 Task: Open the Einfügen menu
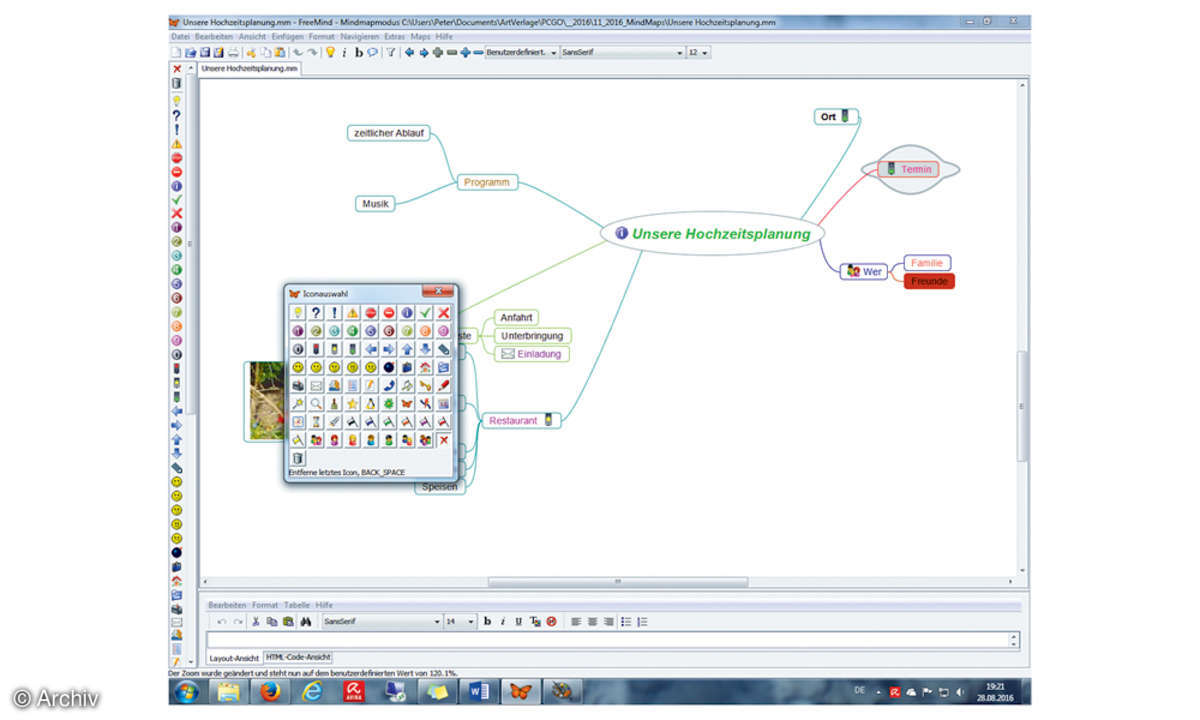coord(288,36)
